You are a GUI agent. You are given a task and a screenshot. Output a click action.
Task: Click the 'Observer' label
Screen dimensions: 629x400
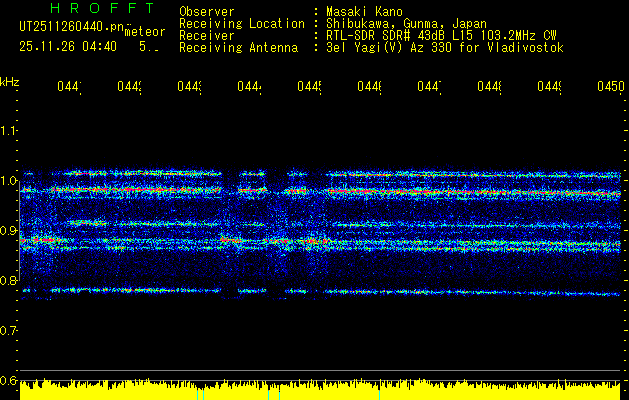[207, 12]
